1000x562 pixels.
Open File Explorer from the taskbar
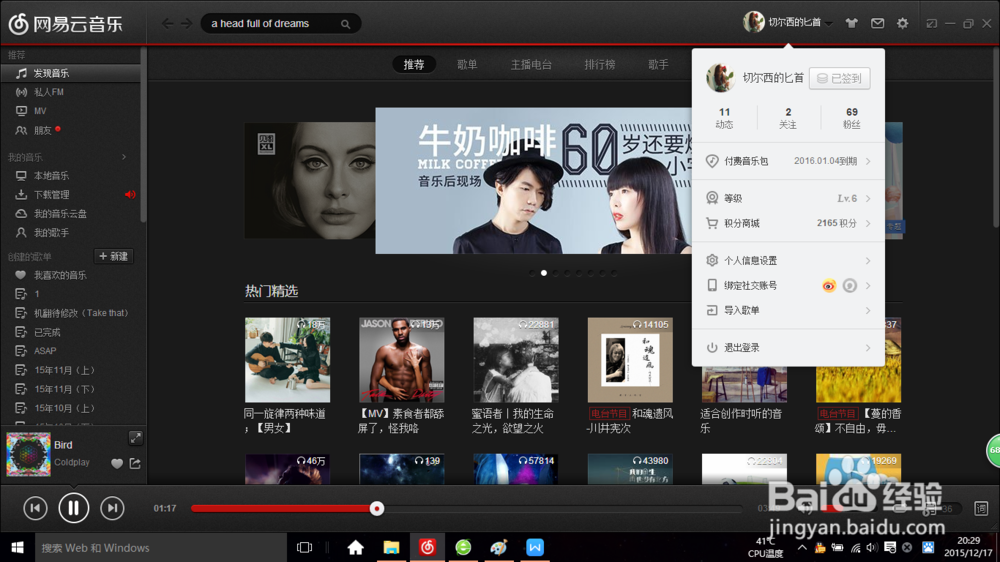(x=391, y=547)
